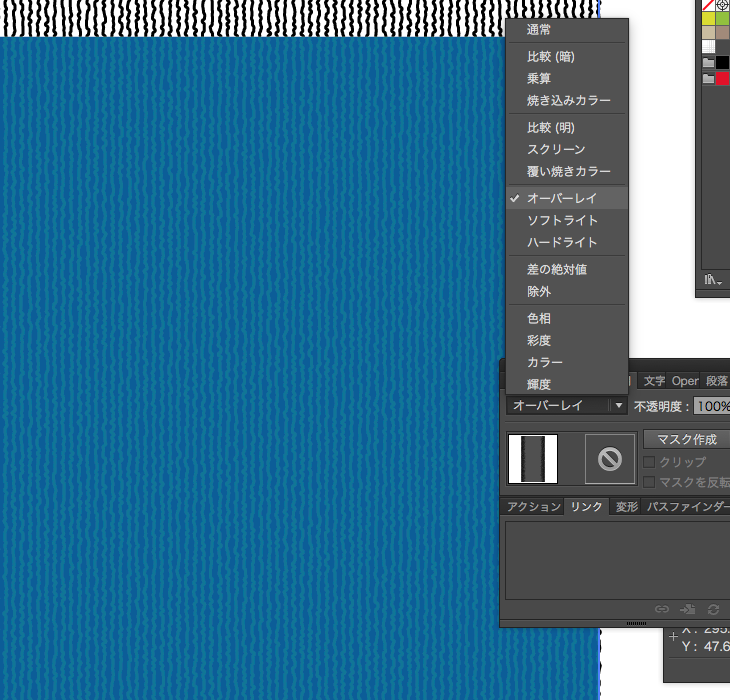Open Swatch Libraries menu icon
Screen dimensions: 730x700
[712, 279]
